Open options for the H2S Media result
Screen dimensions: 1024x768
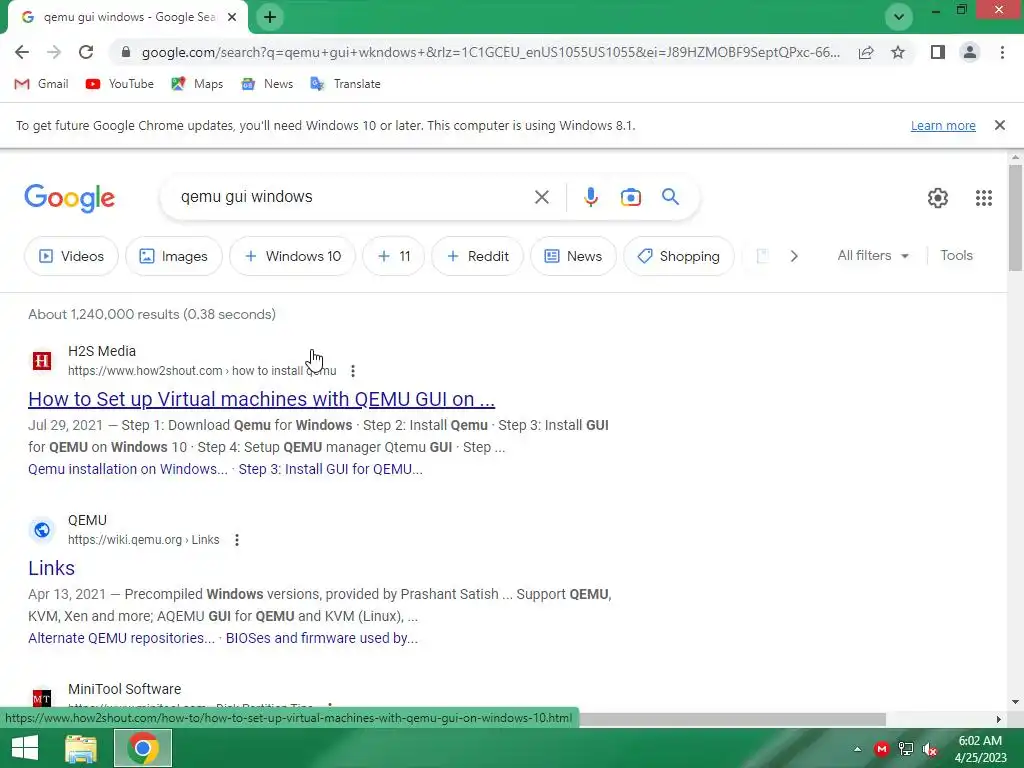pos(353,371)
